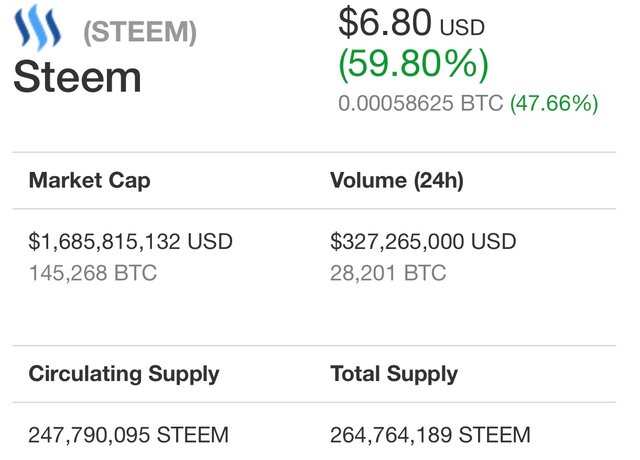Click the 0.00058625 BTC price
640x460 pixels.
pos(420,103)
